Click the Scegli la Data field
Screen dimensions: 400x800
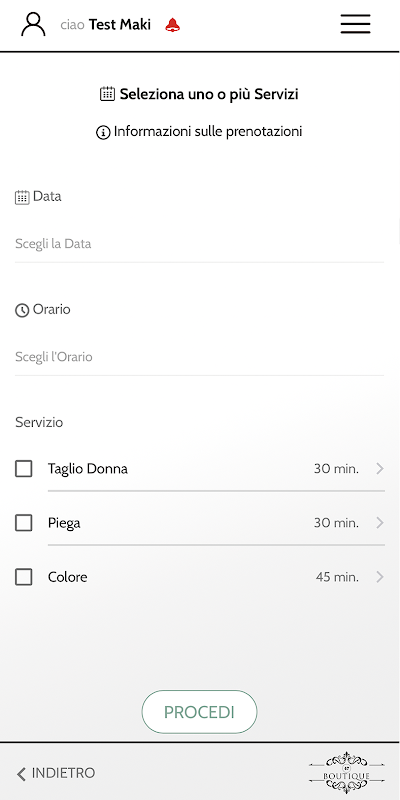click(x=199, y=244)
